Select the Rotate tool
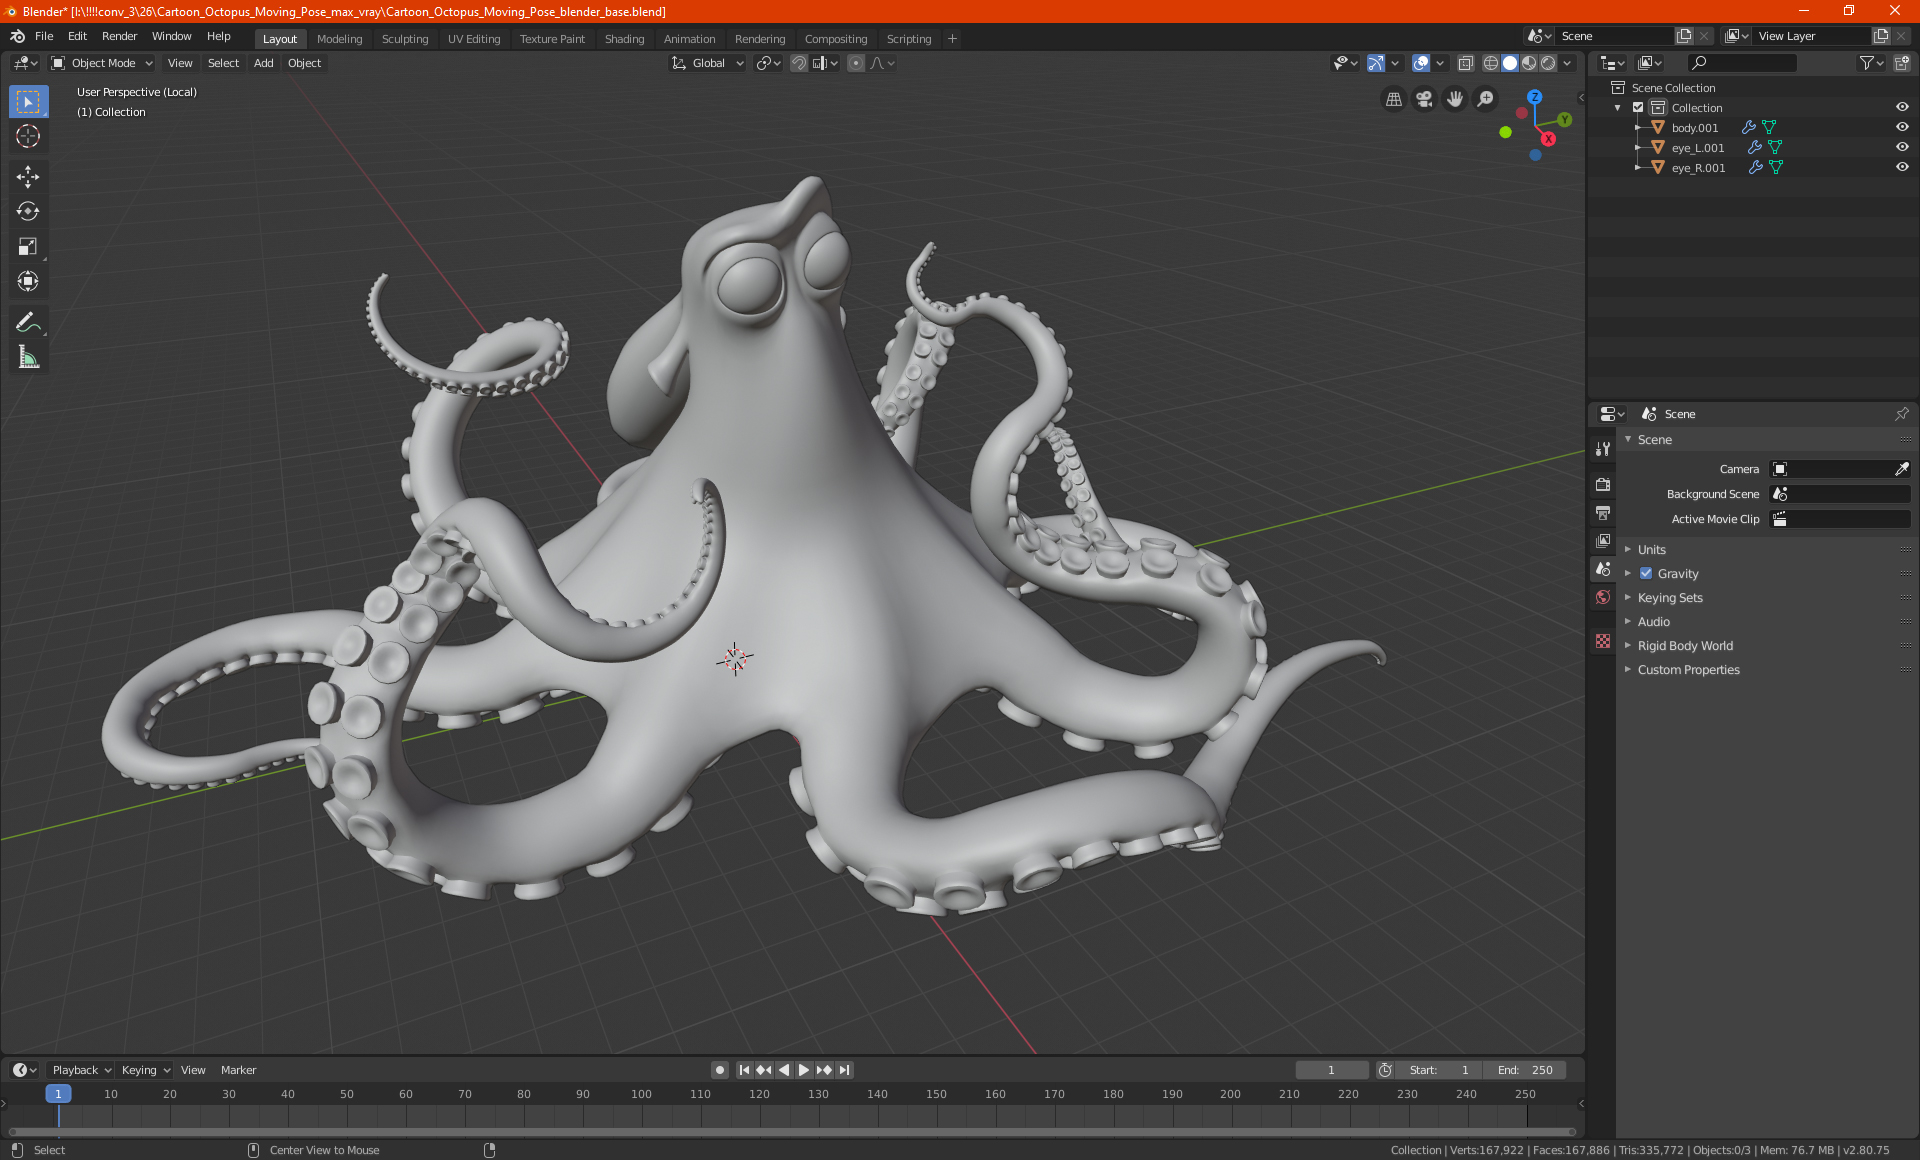Image resolution: width=1920 pixels, height=1160 pixels. [28, 212]
